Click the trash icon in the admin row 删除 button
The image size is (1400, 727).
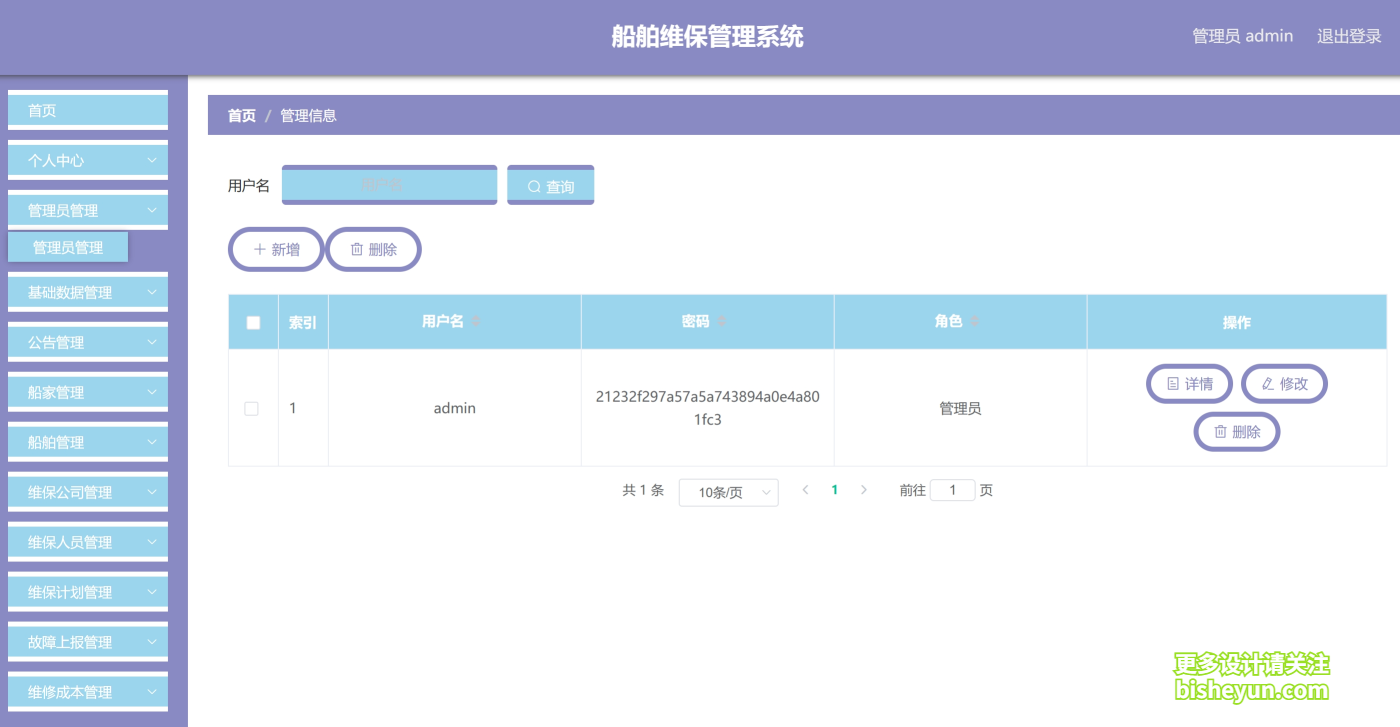[x=1220, y=432]
